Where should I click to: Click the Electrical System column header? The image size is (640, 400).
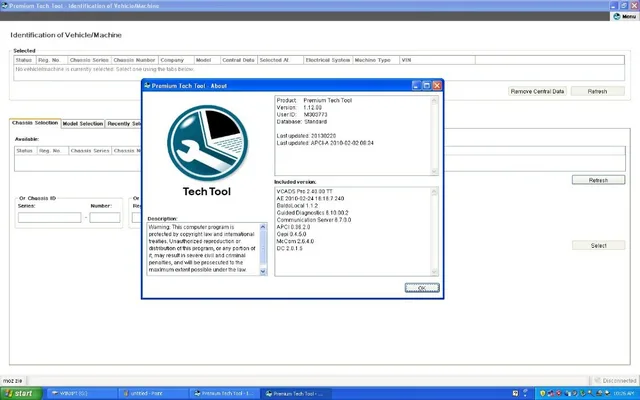(x=328, y=60)
